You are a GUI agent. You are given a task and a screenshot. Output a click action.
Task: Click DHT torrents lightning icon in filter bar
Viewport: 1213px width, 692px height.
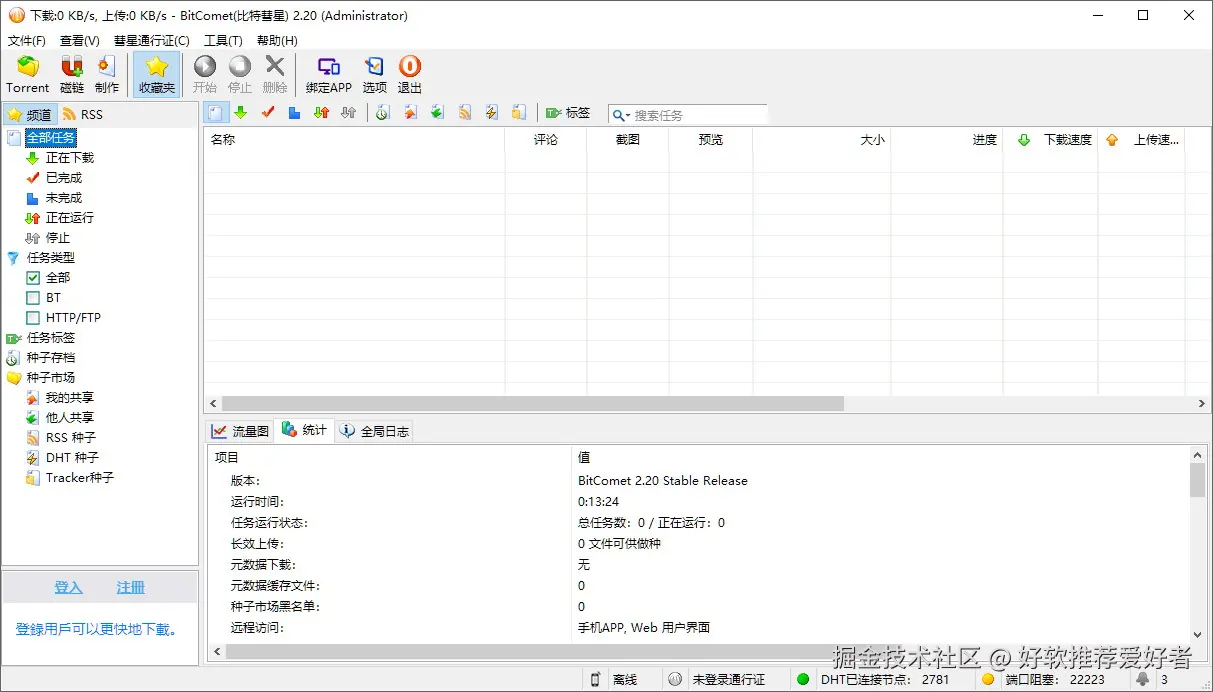(491, 113)
